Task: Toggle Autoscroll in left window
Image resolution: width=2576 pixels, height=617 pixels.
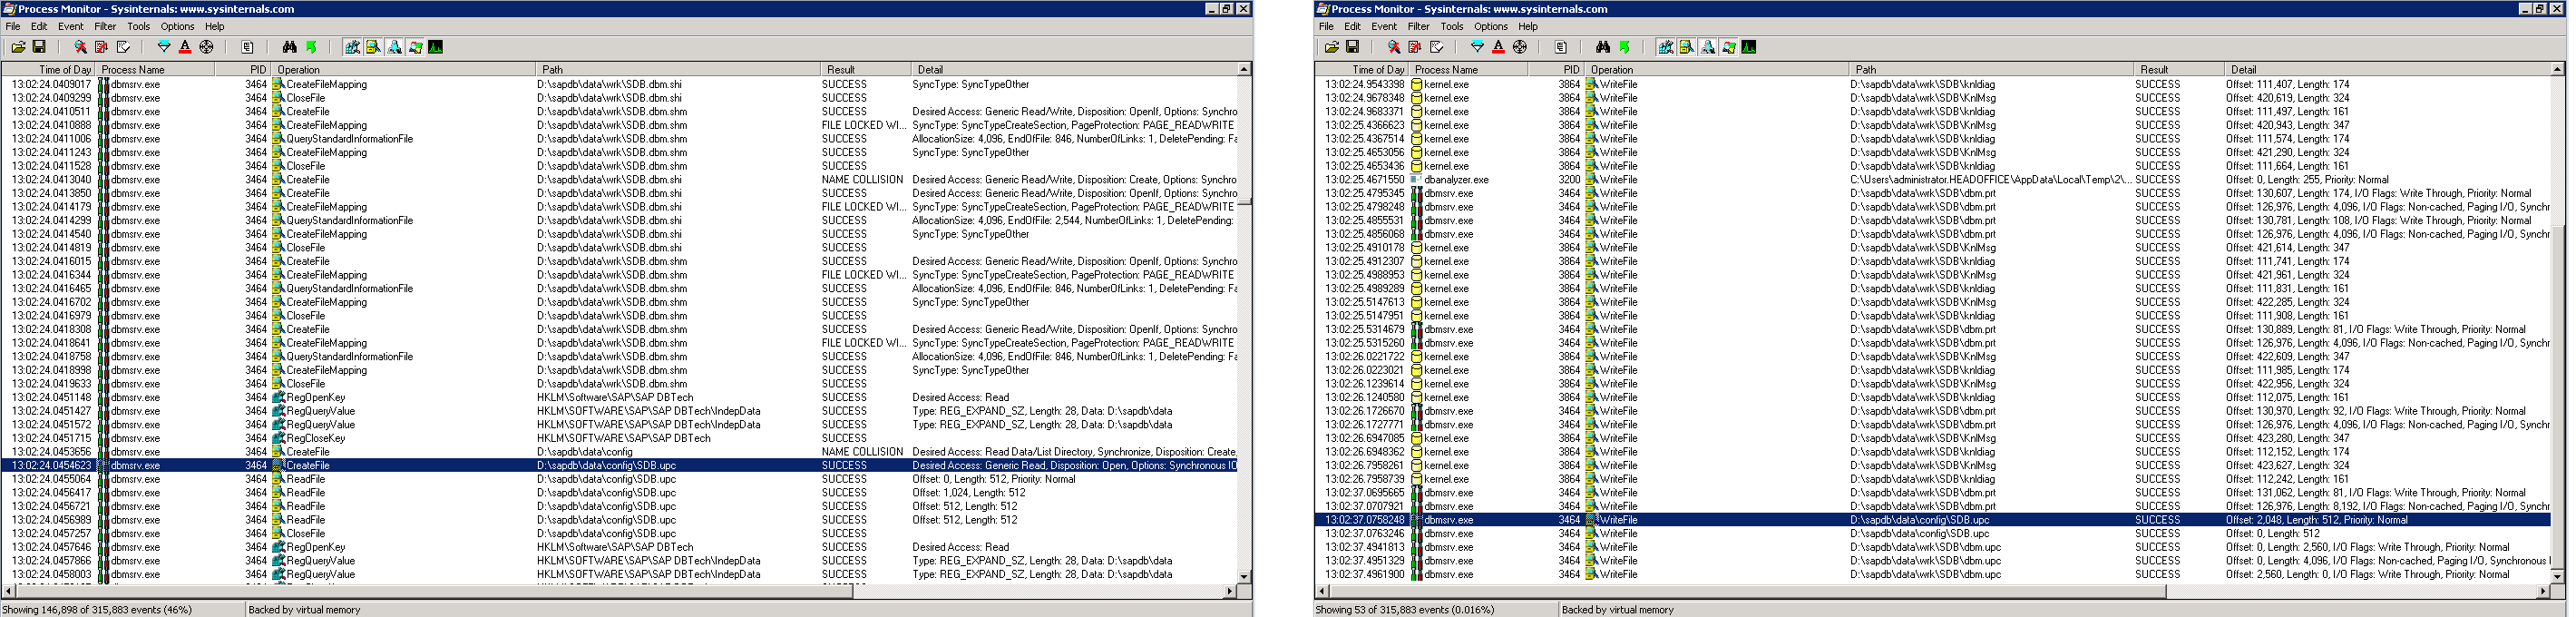Action: tap(101, 47)
